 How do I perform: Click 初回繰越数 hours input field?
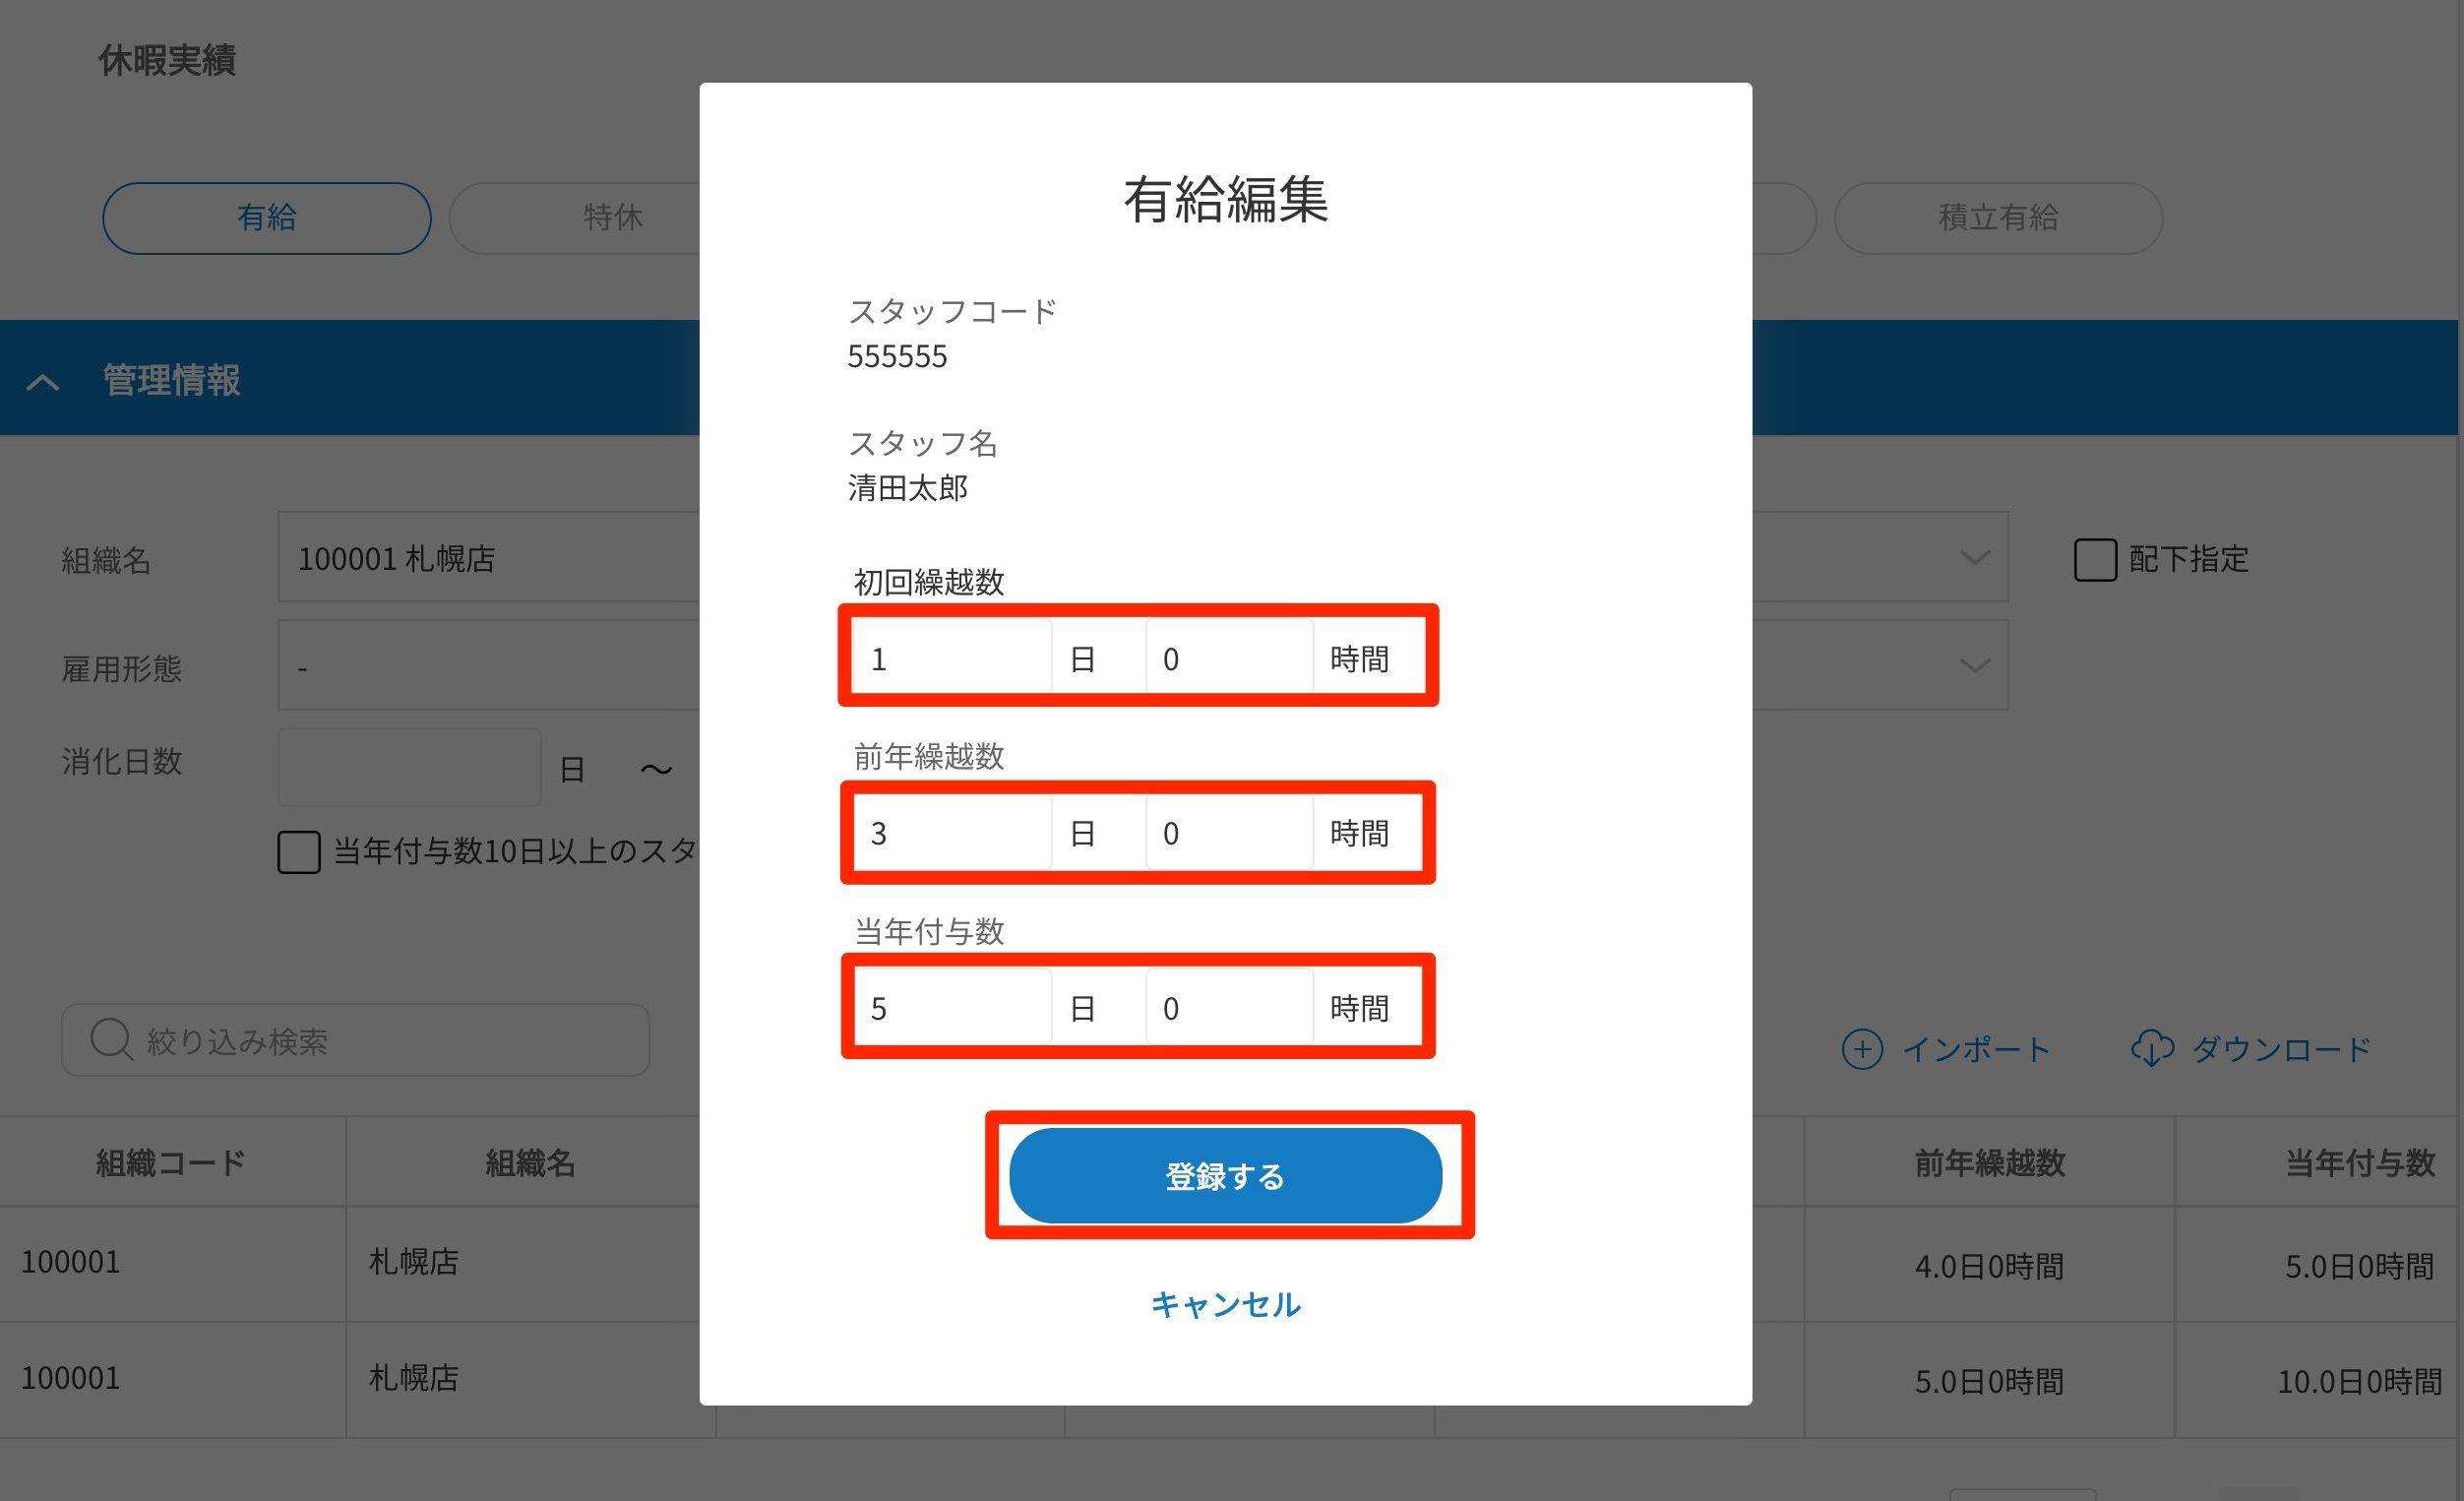pos(1228,658)
